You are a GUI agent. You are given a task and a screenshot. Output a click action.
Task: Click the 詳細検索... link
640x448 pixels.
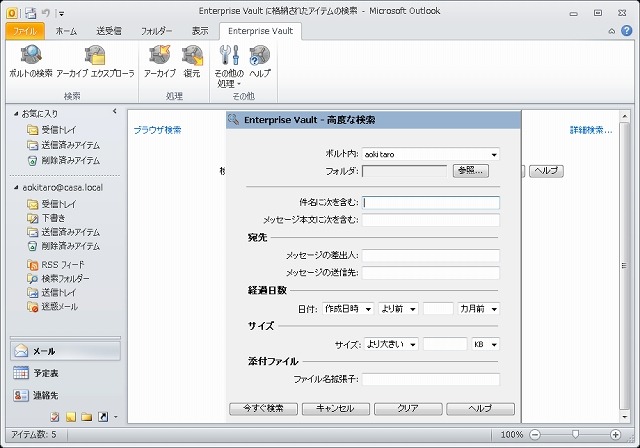[591, 130]
